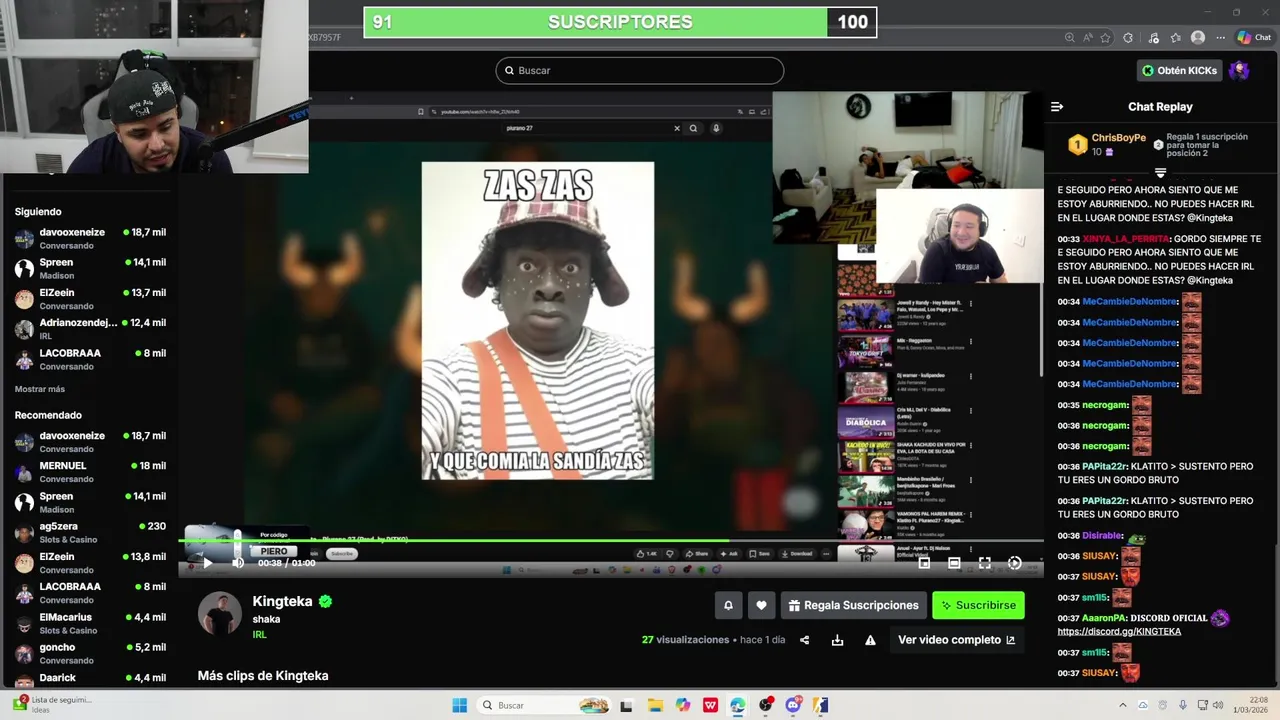This screenshot has width=1280, height=720.
Task: Expand followed channels with Mostrar más
Action: click(x=40, y=389)
